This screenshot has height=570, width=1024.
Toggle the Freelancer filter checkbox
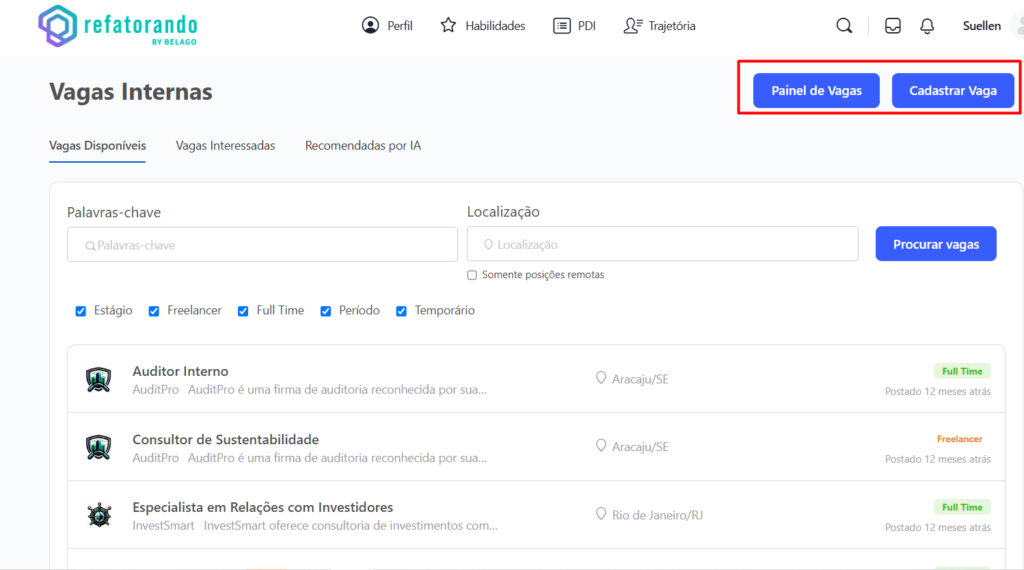click(154, 311)
